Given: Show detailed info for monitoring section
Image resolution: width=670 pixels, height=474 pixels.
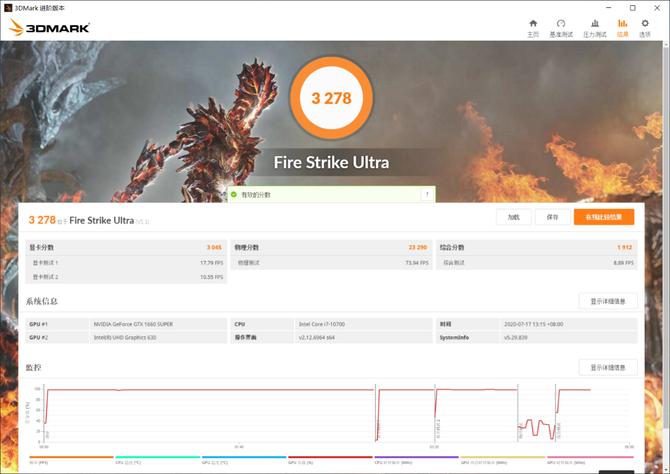Looking at the screenshot, I should tap(608, 368).
